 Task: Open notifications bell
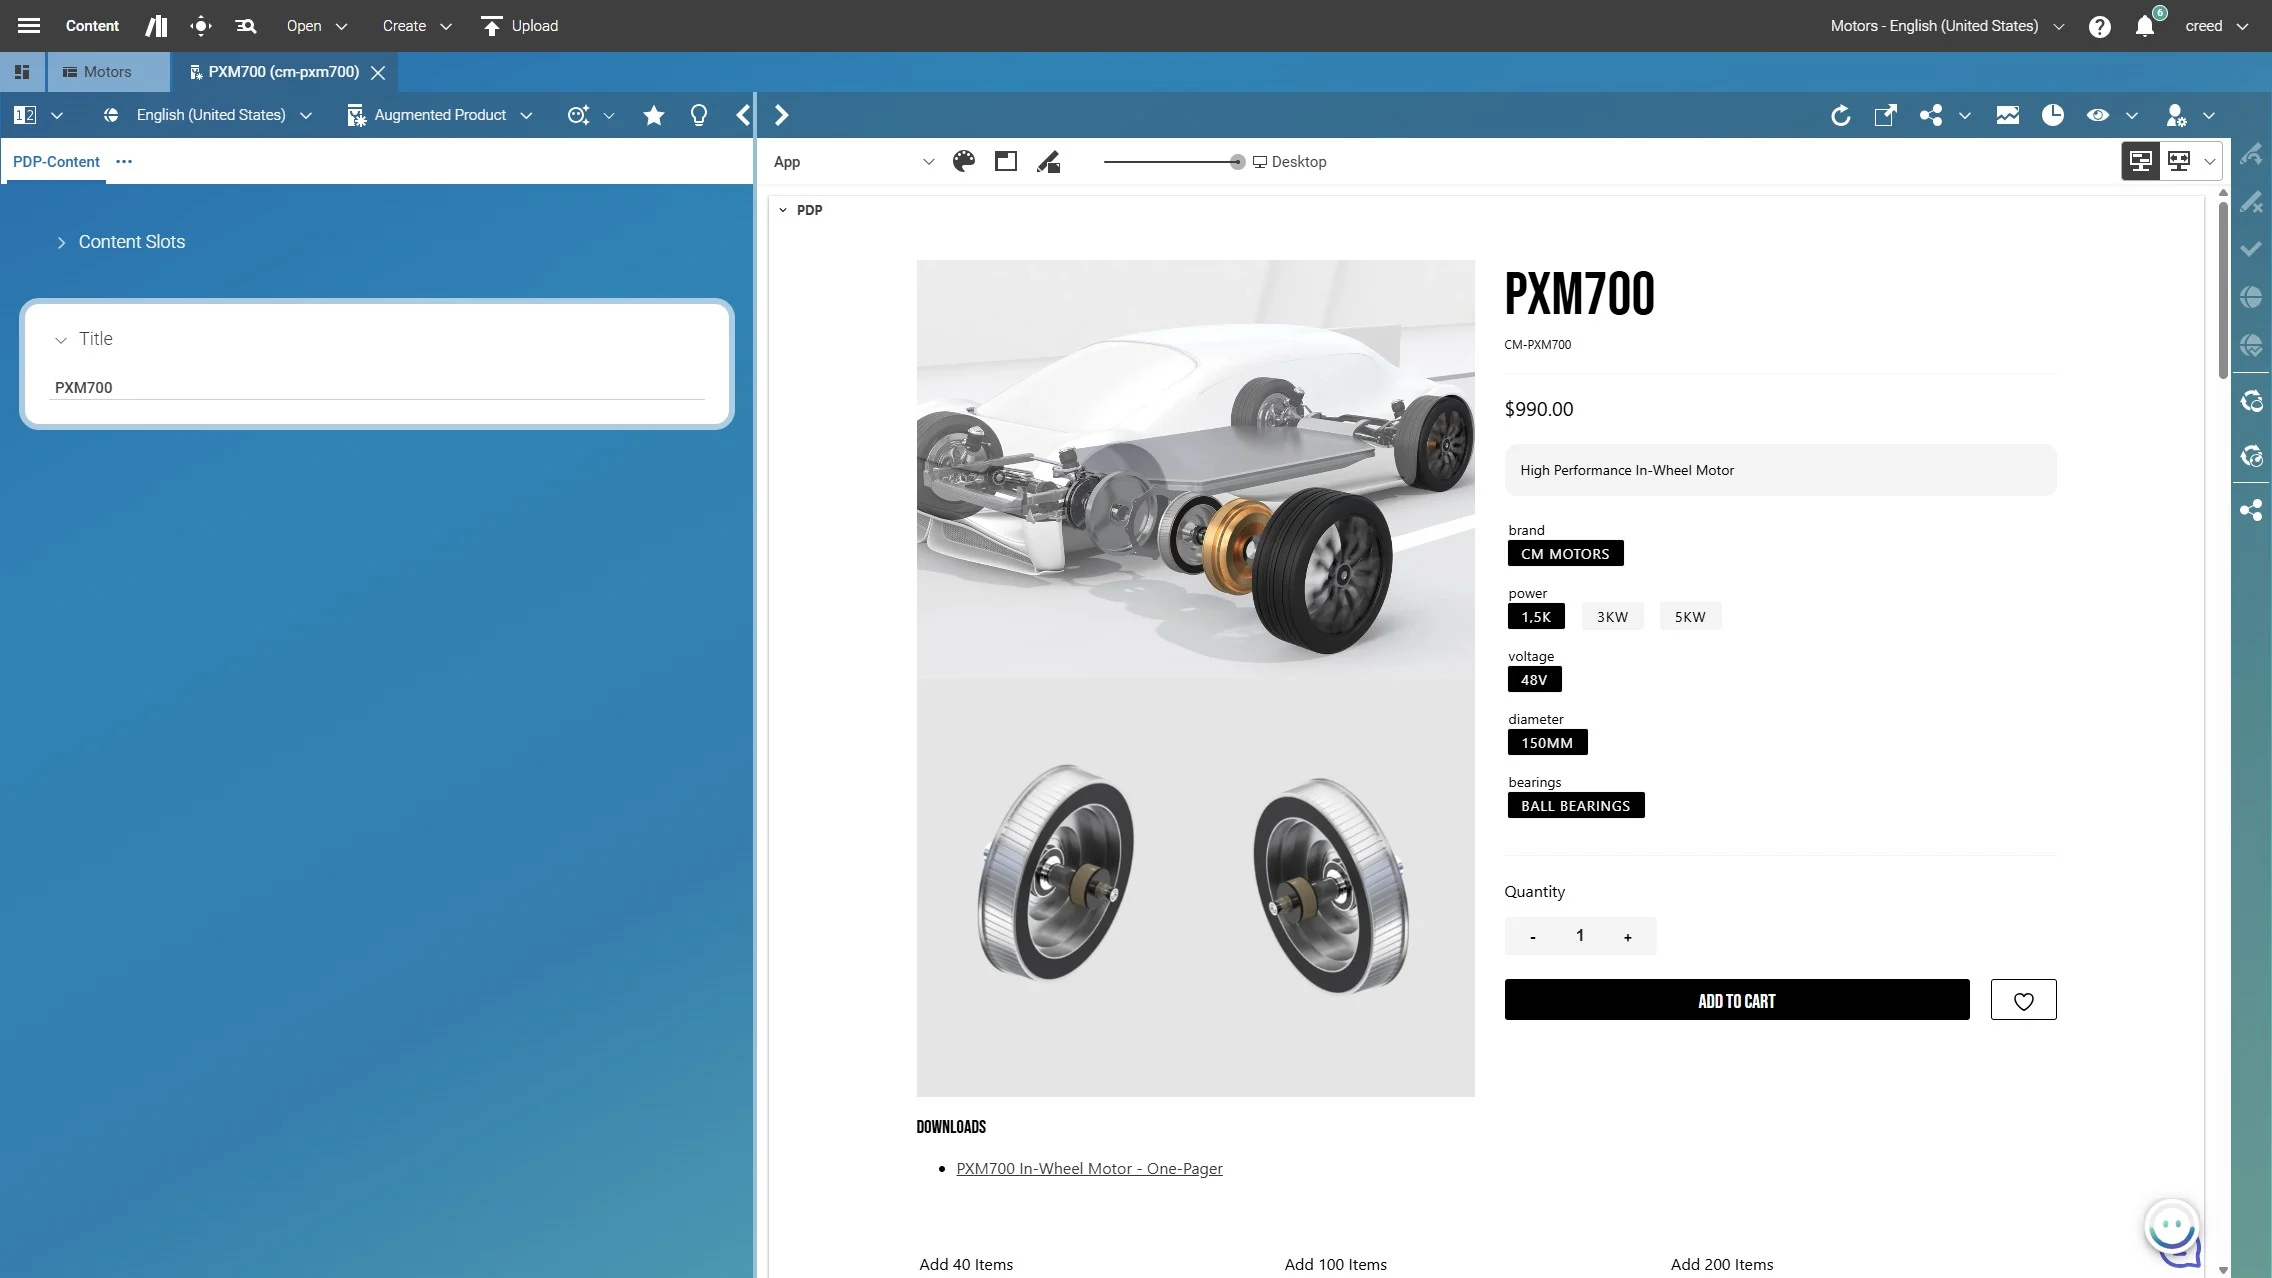point(2144,26)
